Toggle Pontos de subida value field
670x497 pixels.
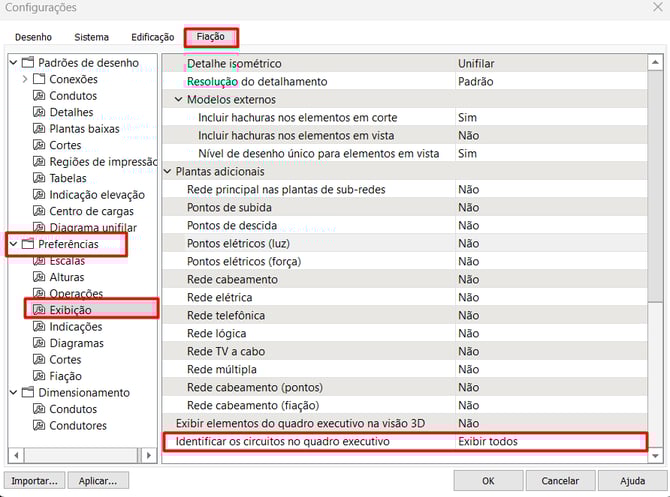(x=550, y=208)
